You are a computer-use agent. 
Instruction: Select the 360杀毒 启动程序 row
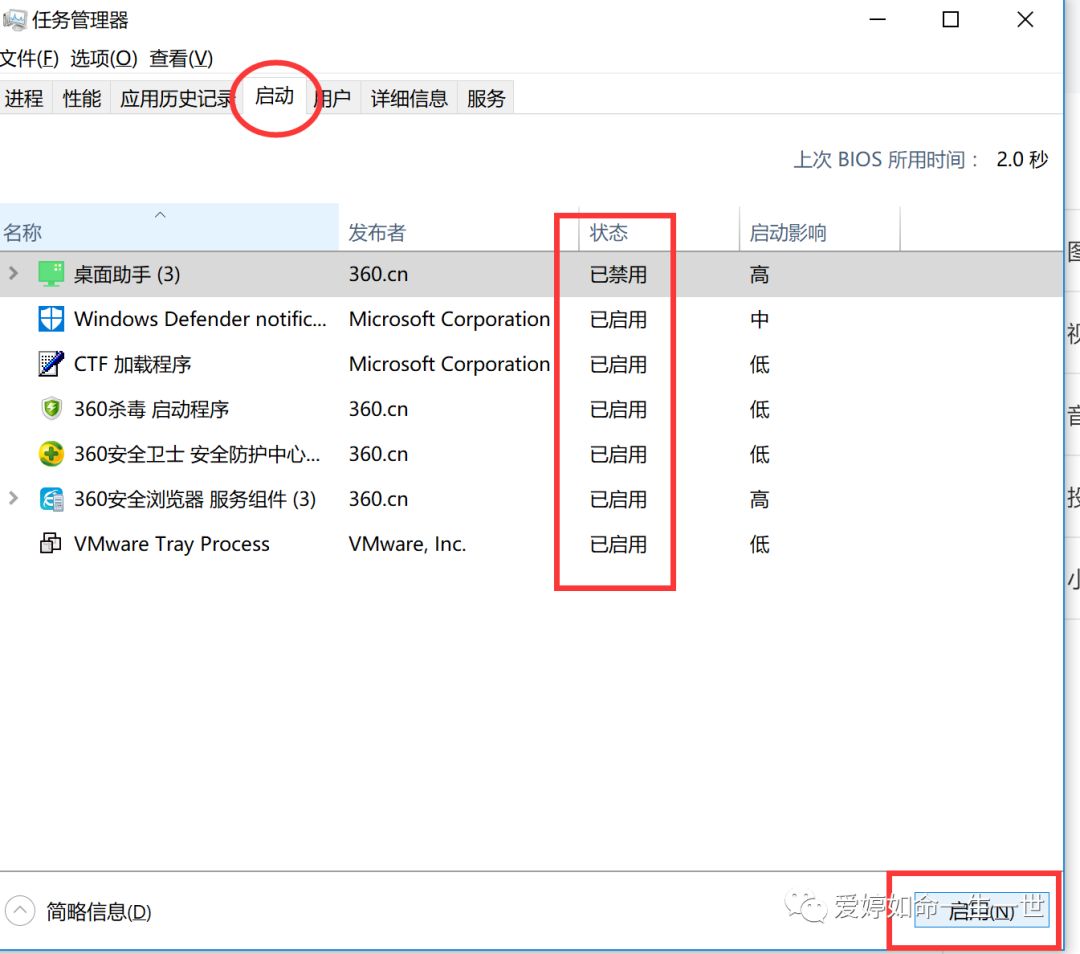[531, 409]
